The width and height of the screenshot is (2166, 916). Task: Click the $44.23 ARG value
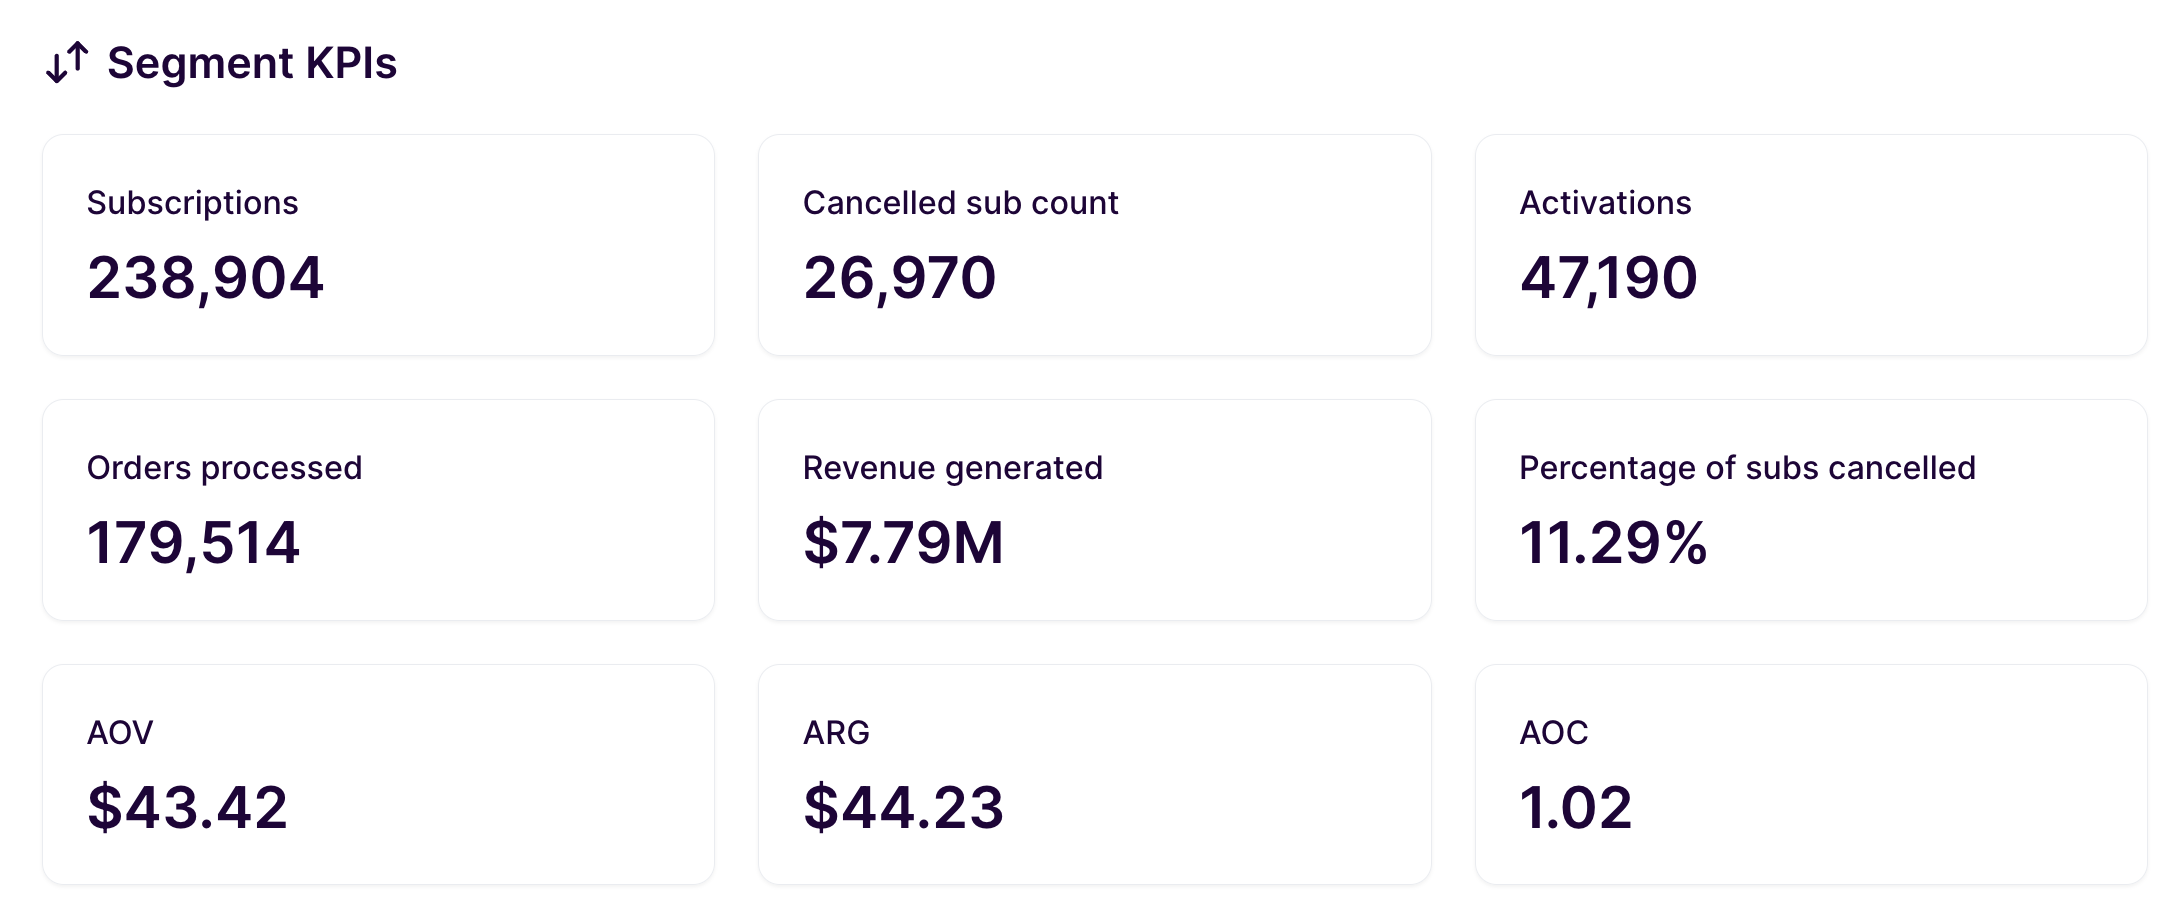coord(903,807)
